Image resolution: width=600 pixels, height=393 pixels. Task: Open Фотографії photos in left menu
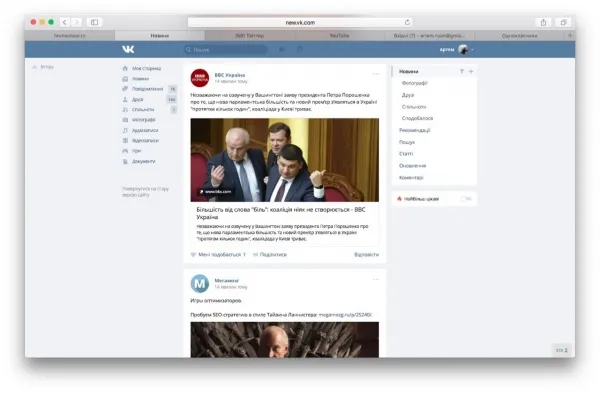point(139,120)
